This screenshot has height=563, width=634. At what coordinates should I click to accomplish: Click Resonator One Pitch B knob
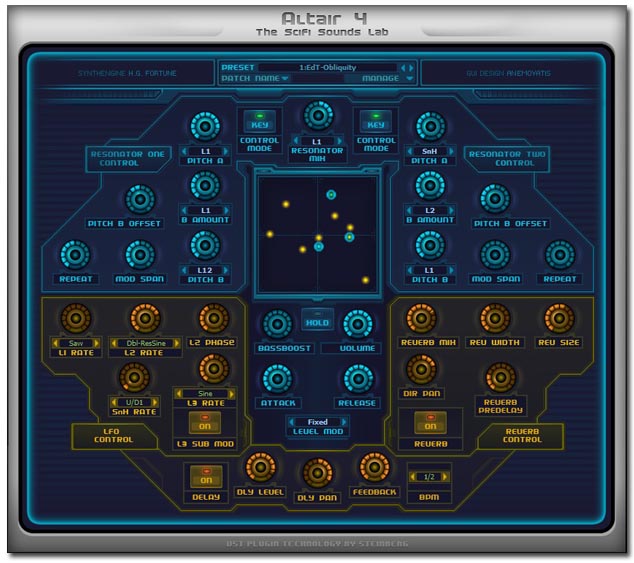click(205, 246)
